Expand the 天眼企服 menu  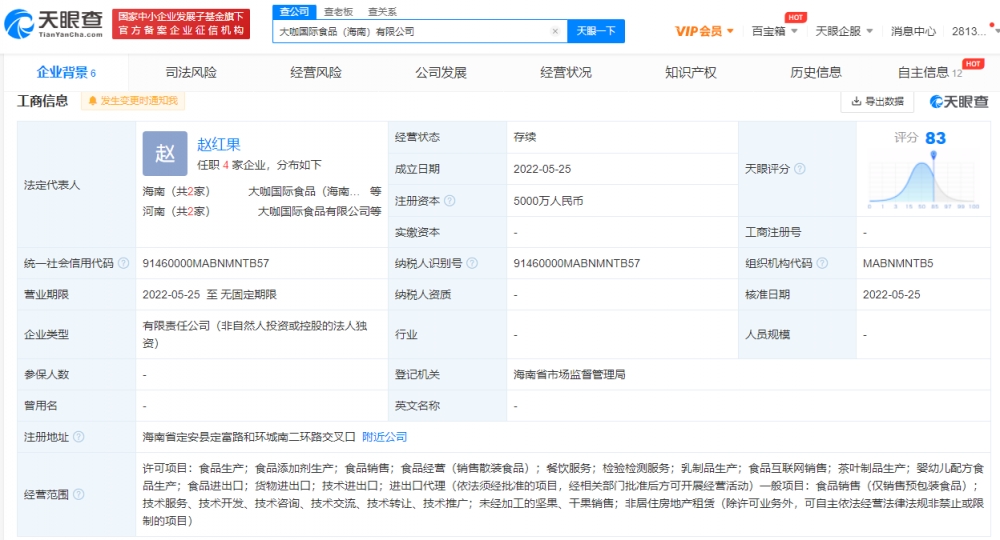click(844, 31)
